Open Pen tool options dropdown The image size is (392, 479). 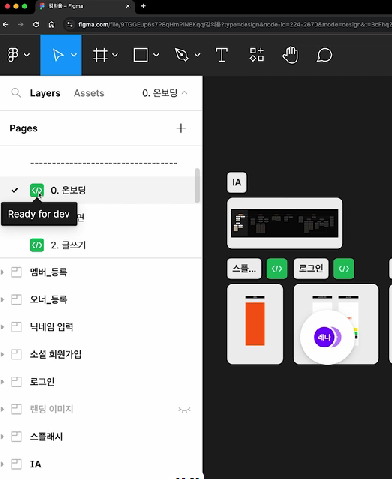(197, 55)
